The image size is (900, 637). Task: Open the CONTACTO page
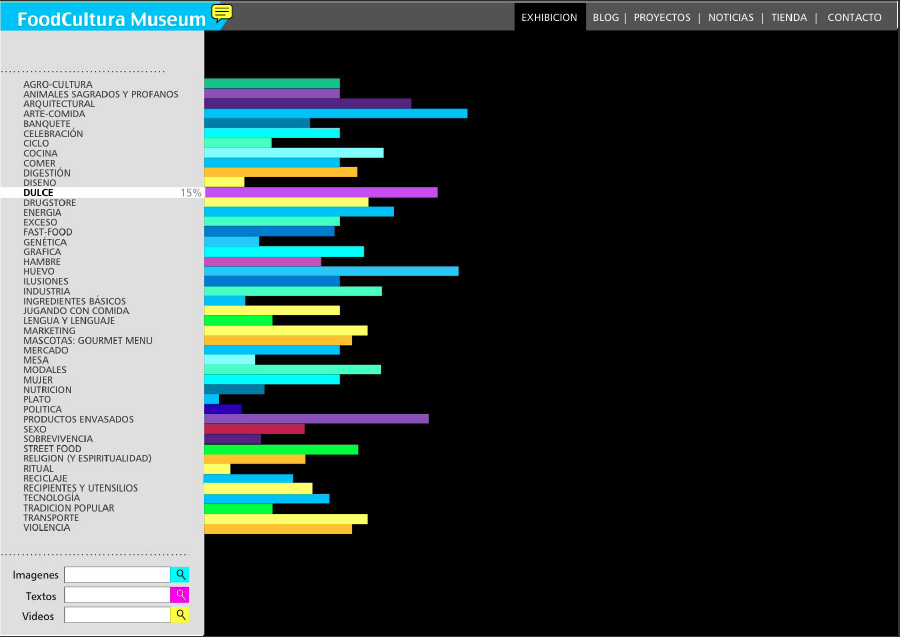(854, 17)
